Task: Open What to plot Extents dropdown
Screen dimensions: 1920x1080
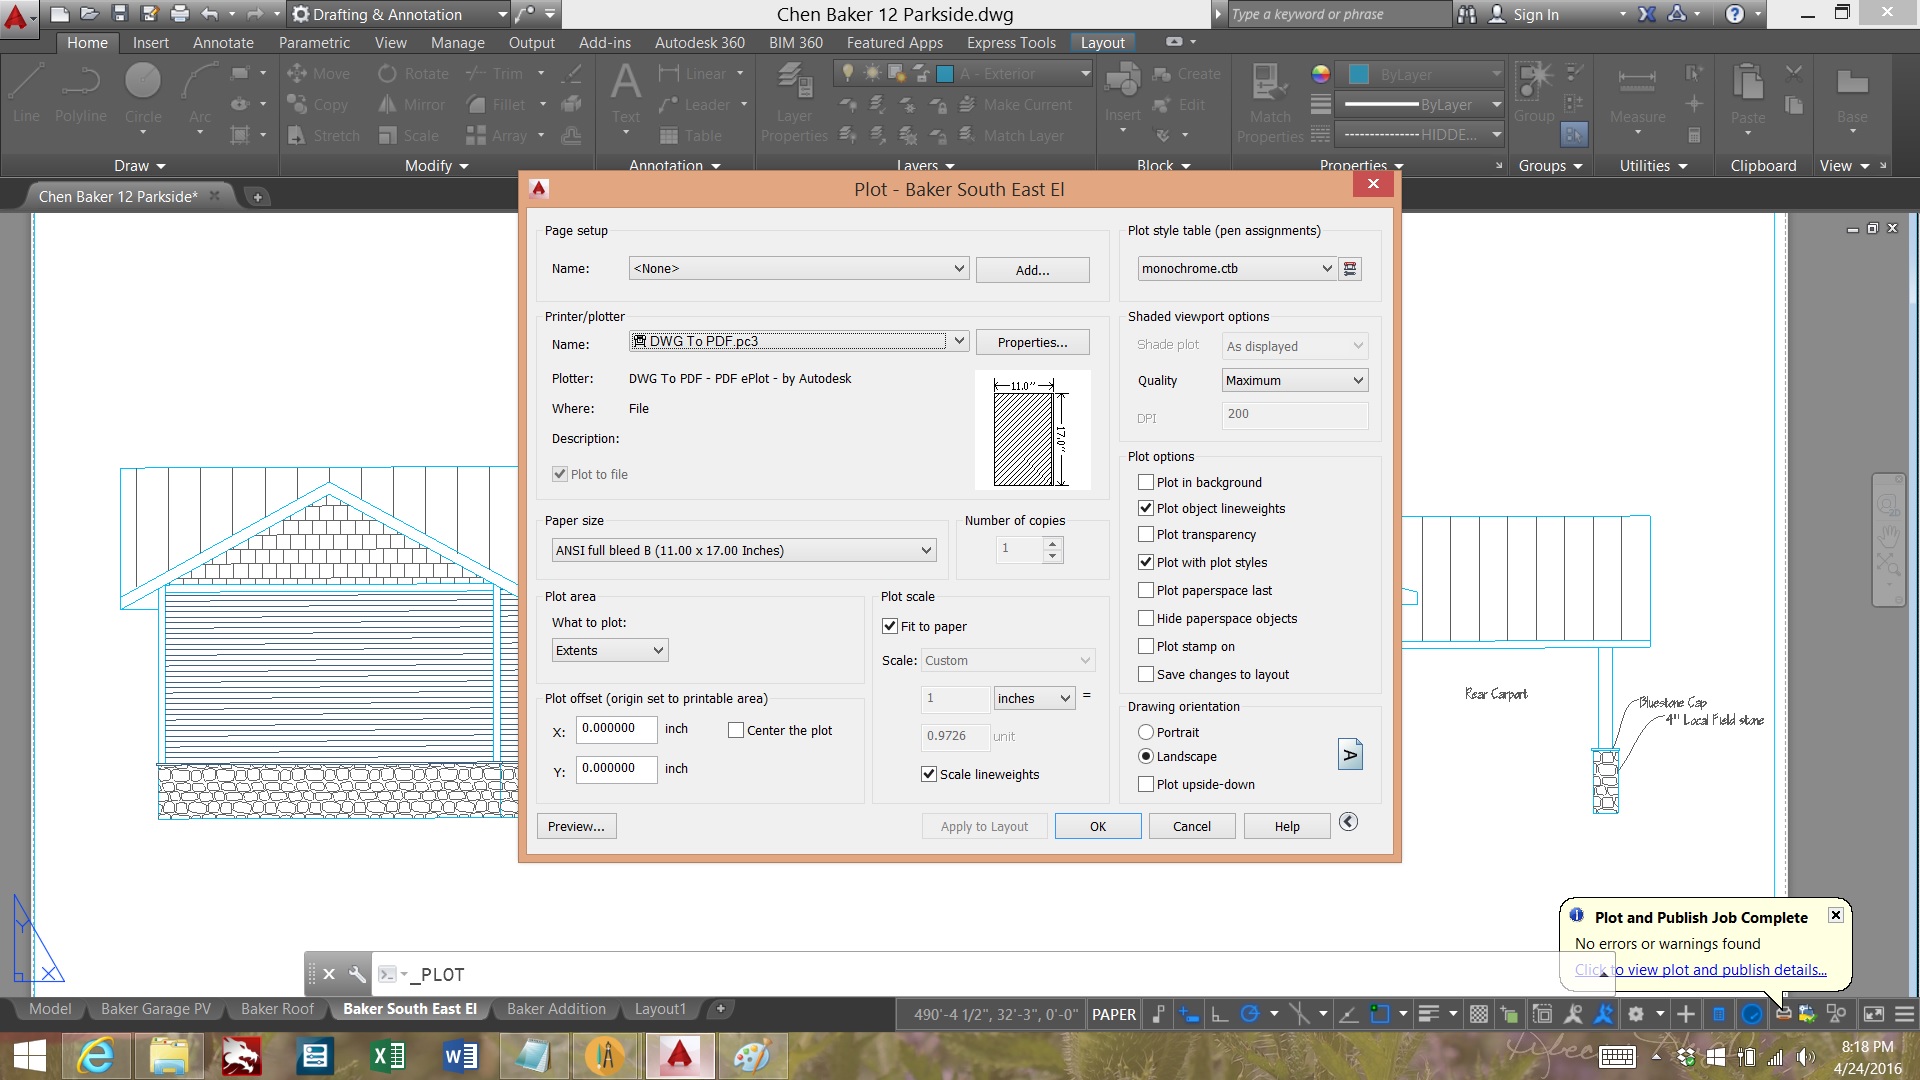Action: point(610,650)
